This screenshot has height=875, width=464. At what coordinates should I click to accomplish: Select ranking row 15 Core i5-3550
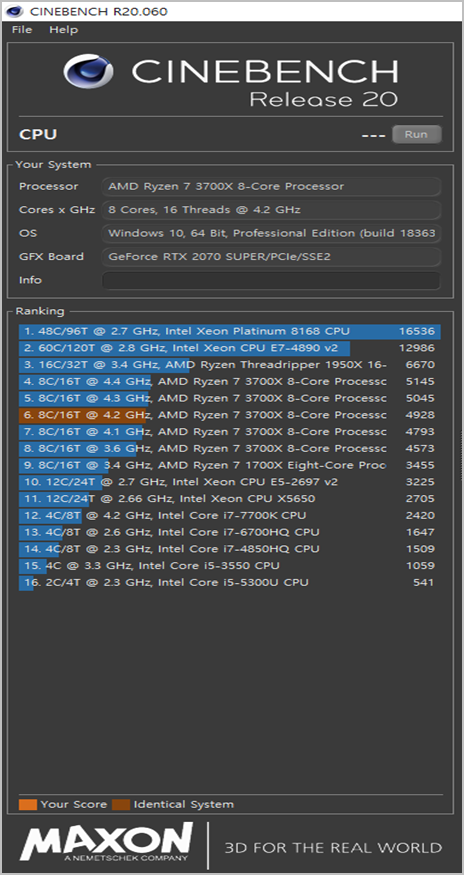pos(229,565)
